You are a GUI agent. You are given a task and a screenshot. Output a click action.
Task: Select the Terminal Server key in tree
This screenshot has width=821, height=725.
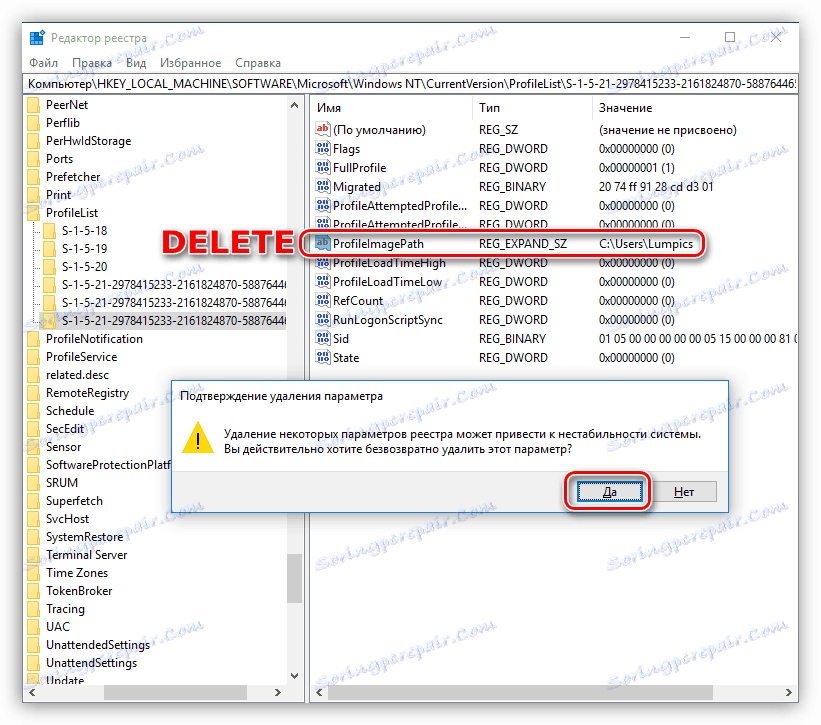pos(86,555)
